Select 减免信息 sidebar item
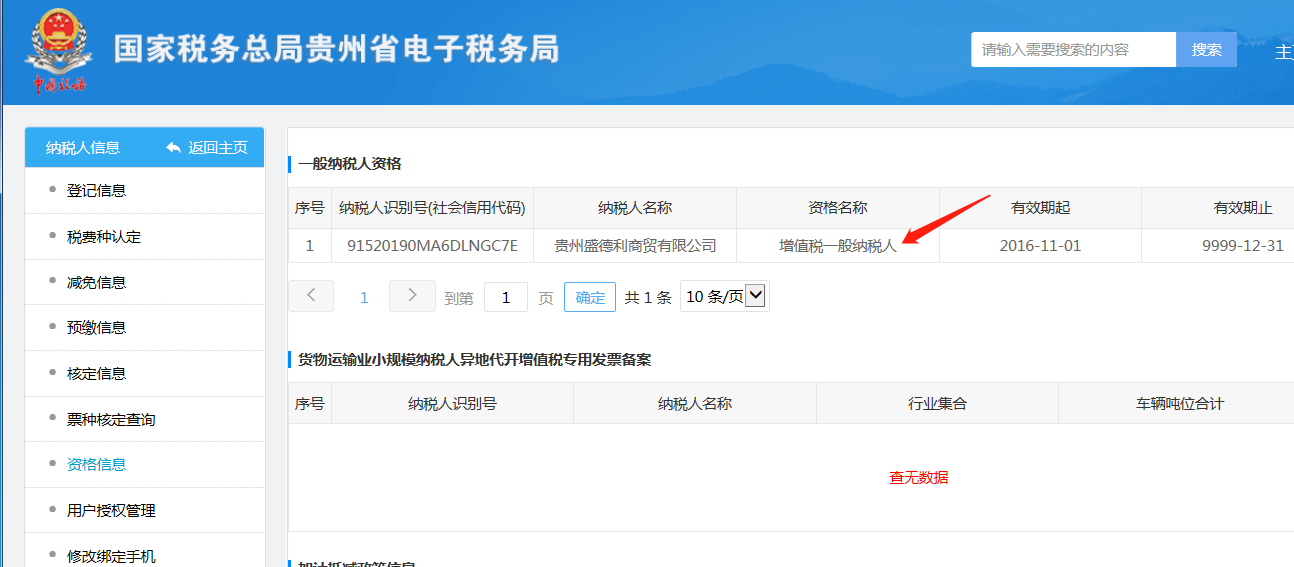 tap(96, 282)
